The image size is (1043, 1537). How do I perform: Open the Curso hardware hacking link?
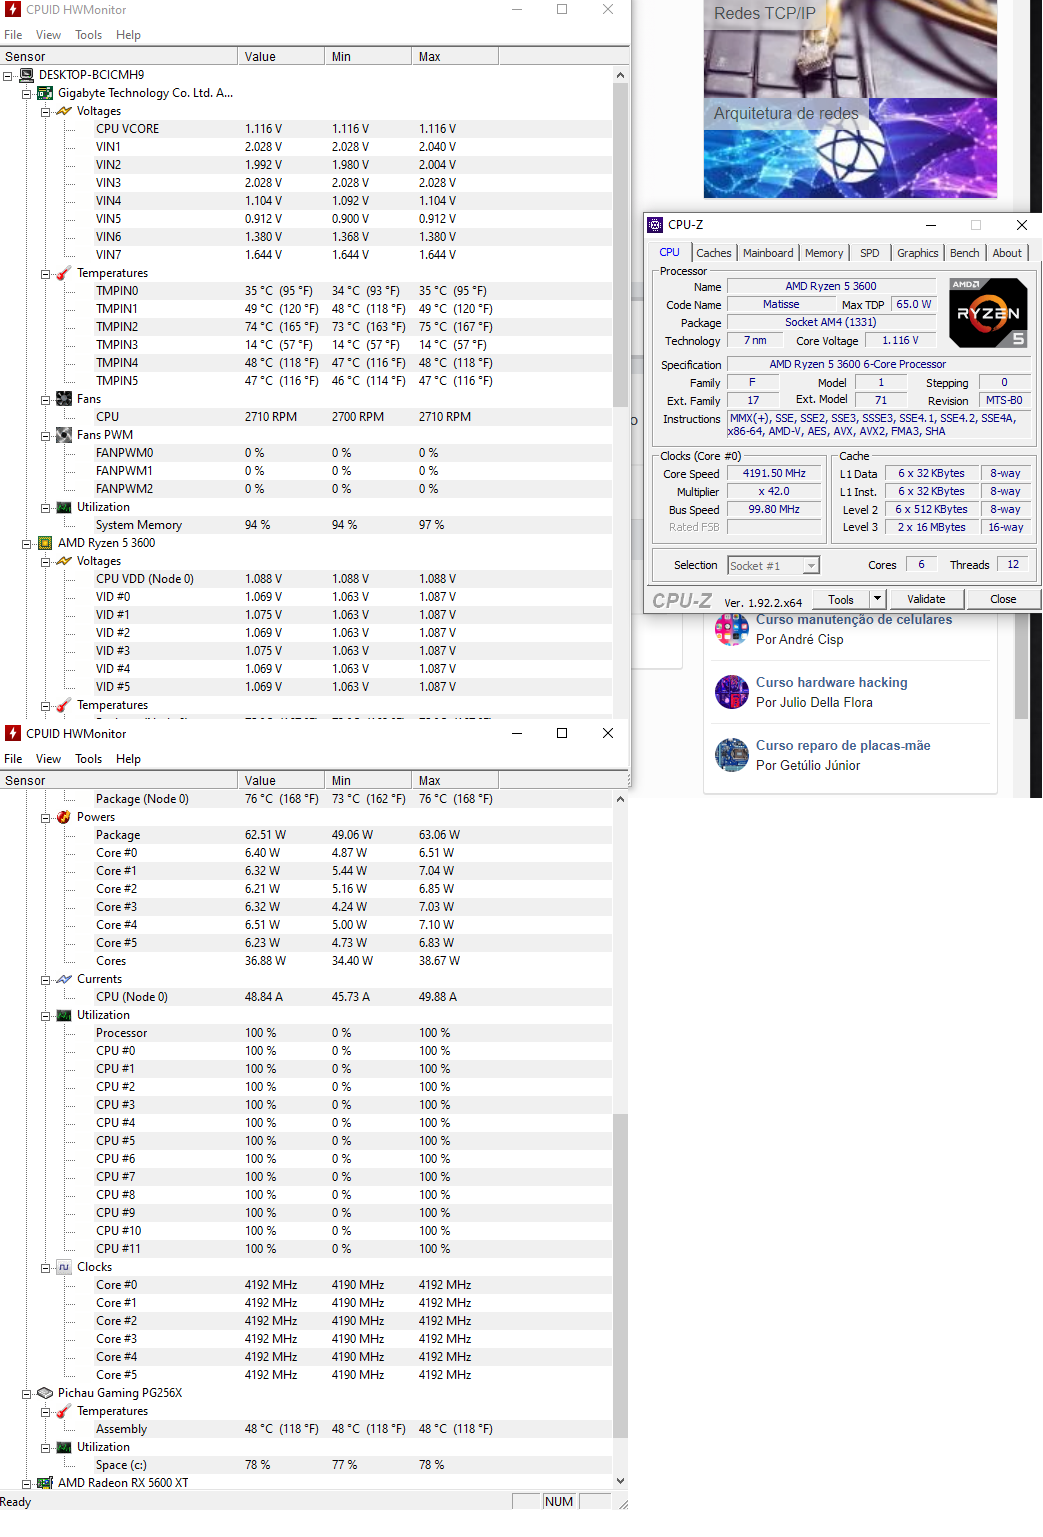click(x=832, y=683)
